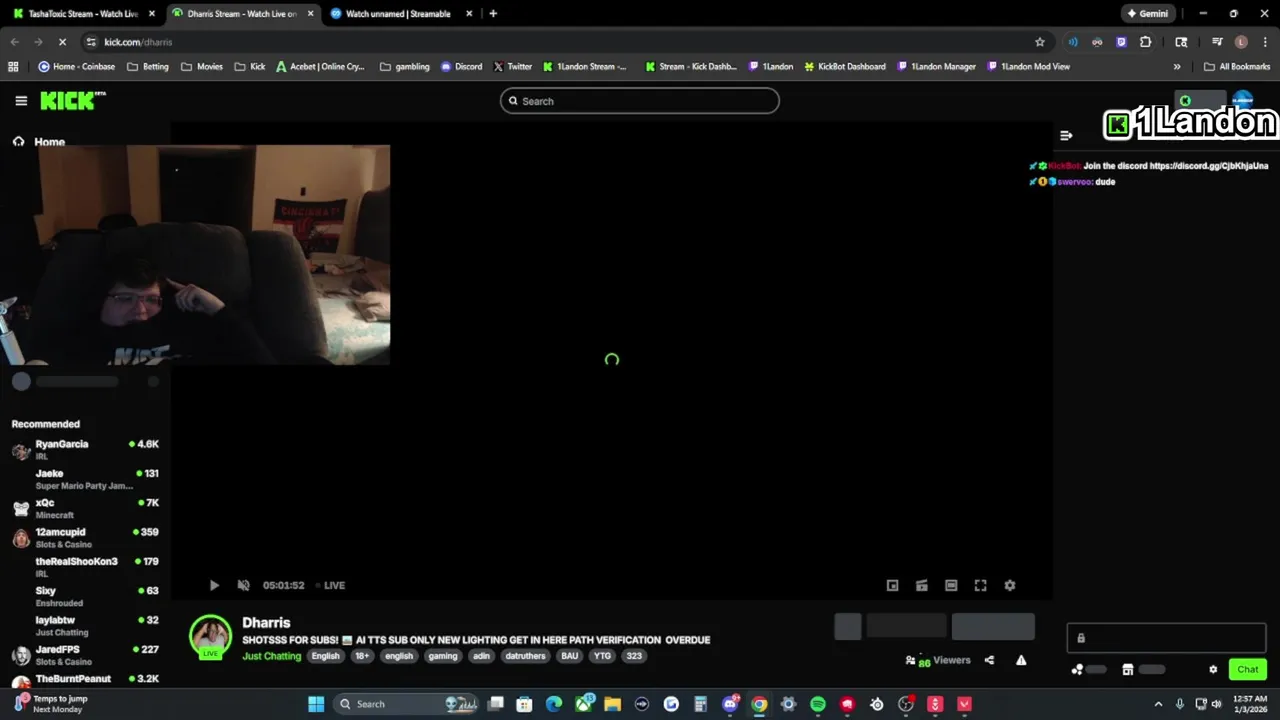Screen dimensions: 1280x720
Task: Show hidden system tray icons
Action: point(1158,704)
